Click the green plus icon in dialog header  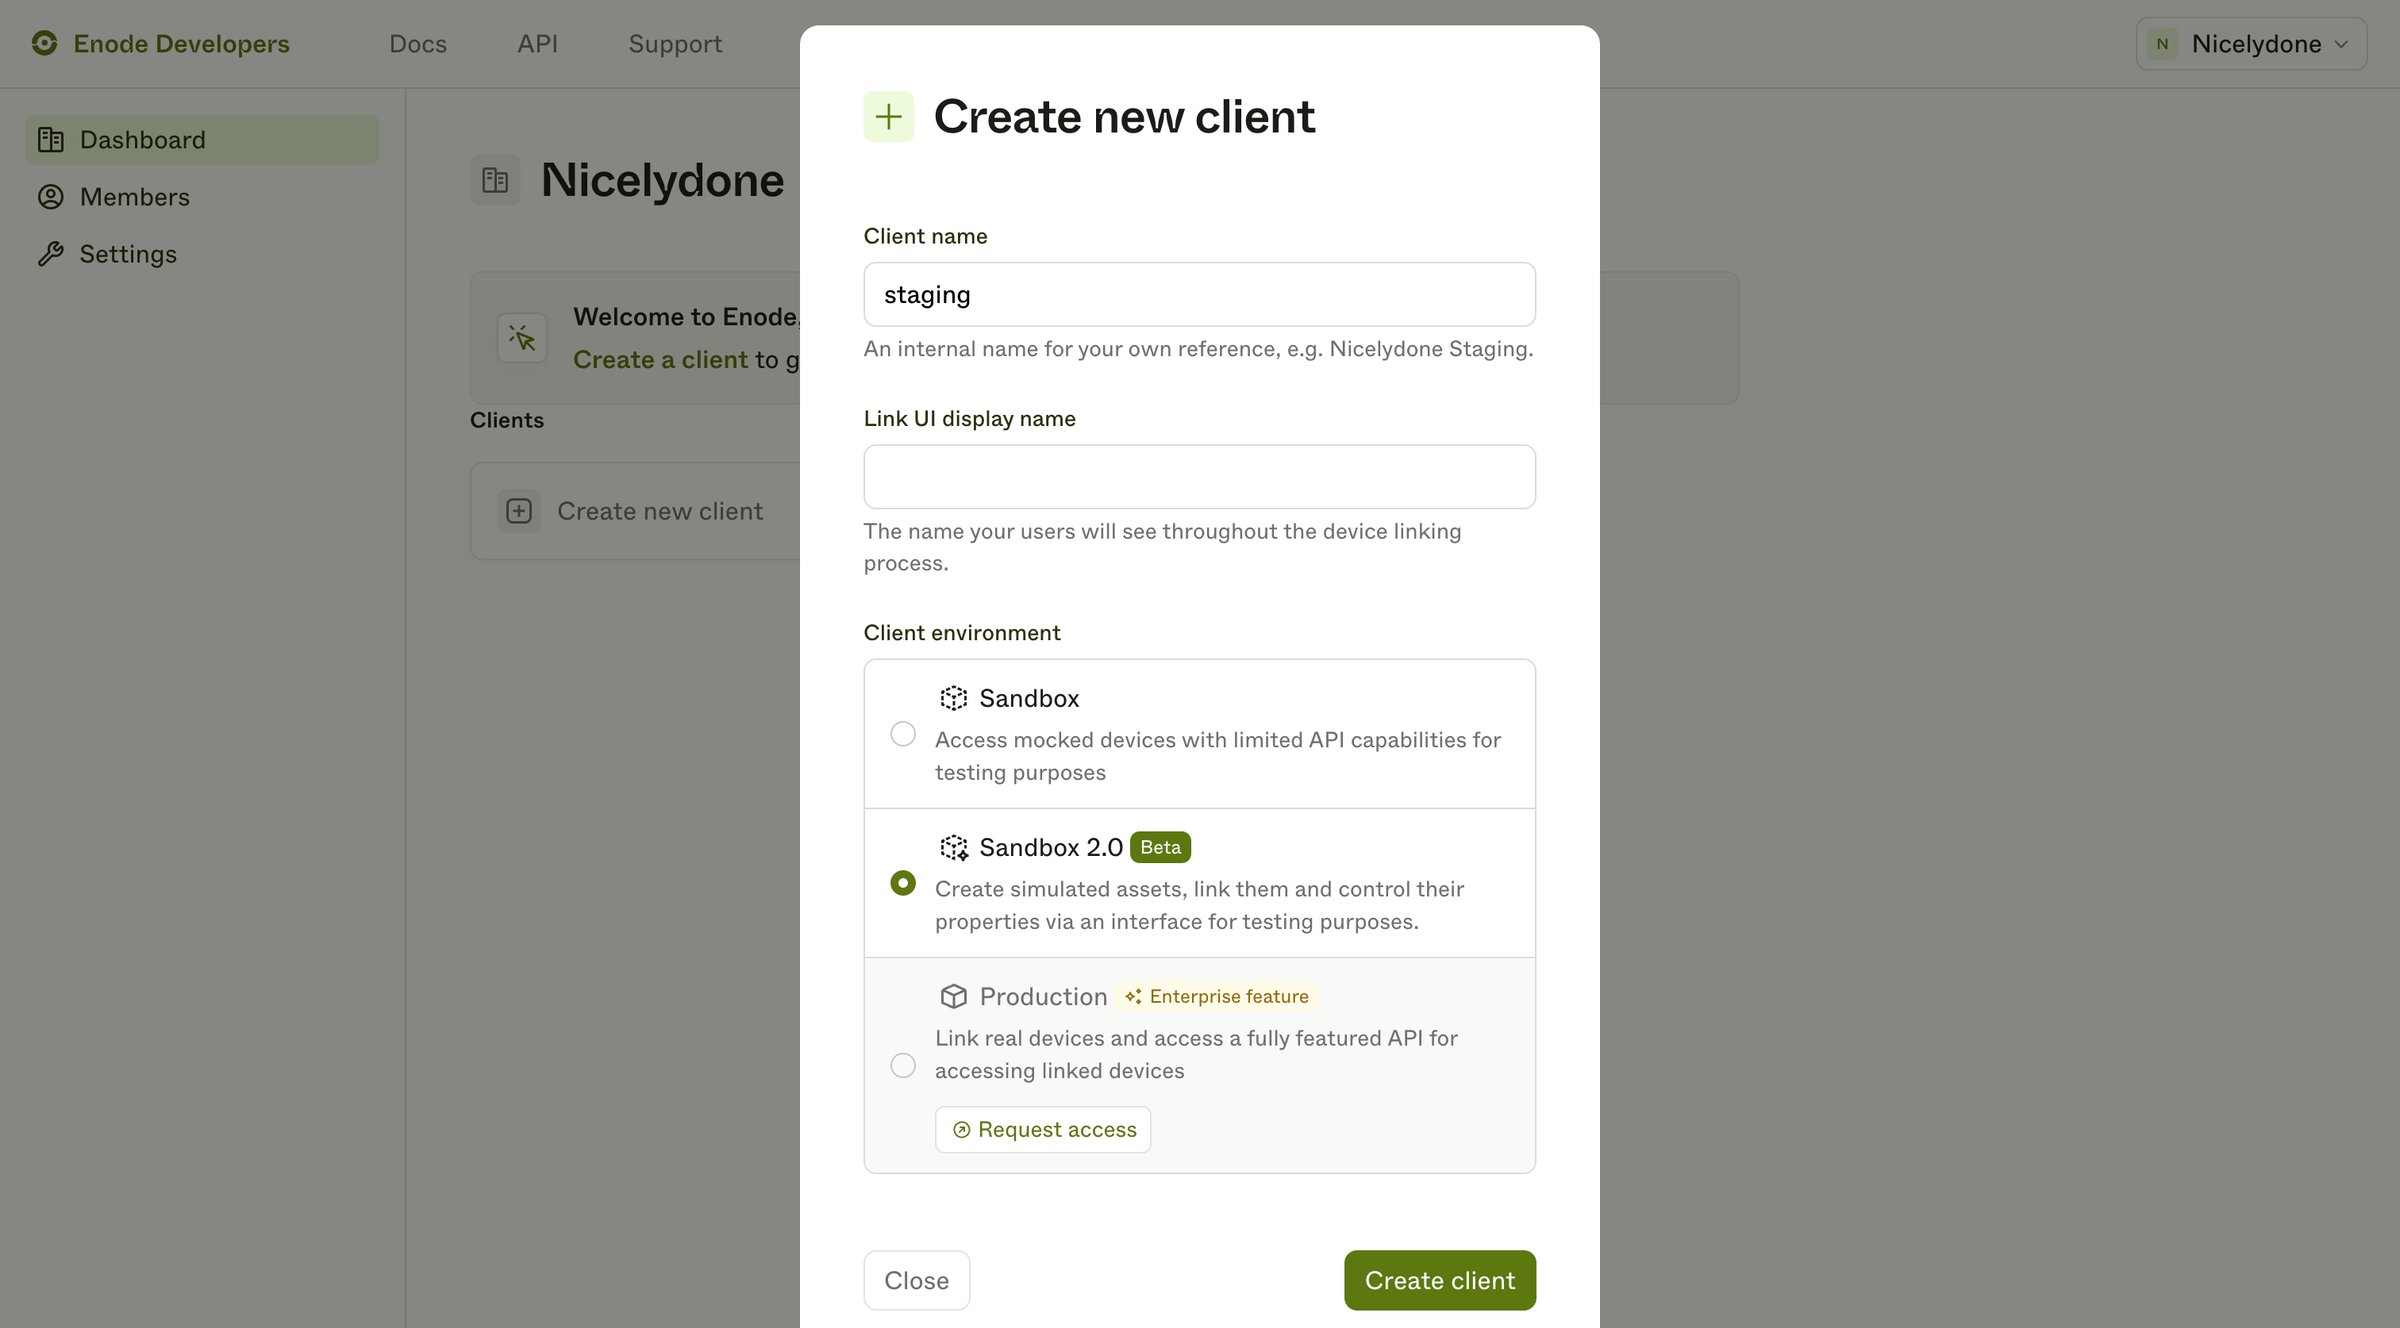[x=889, y=116]
